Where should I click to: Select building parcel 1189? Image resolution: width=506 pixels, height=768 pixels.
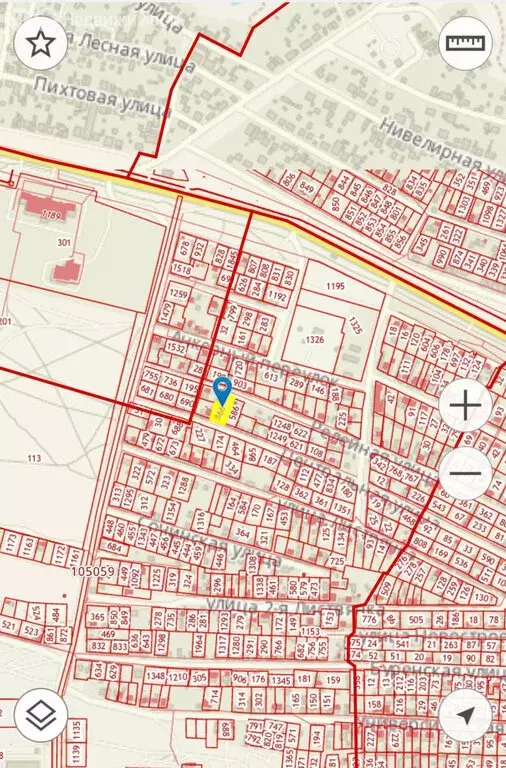[51, 215]
